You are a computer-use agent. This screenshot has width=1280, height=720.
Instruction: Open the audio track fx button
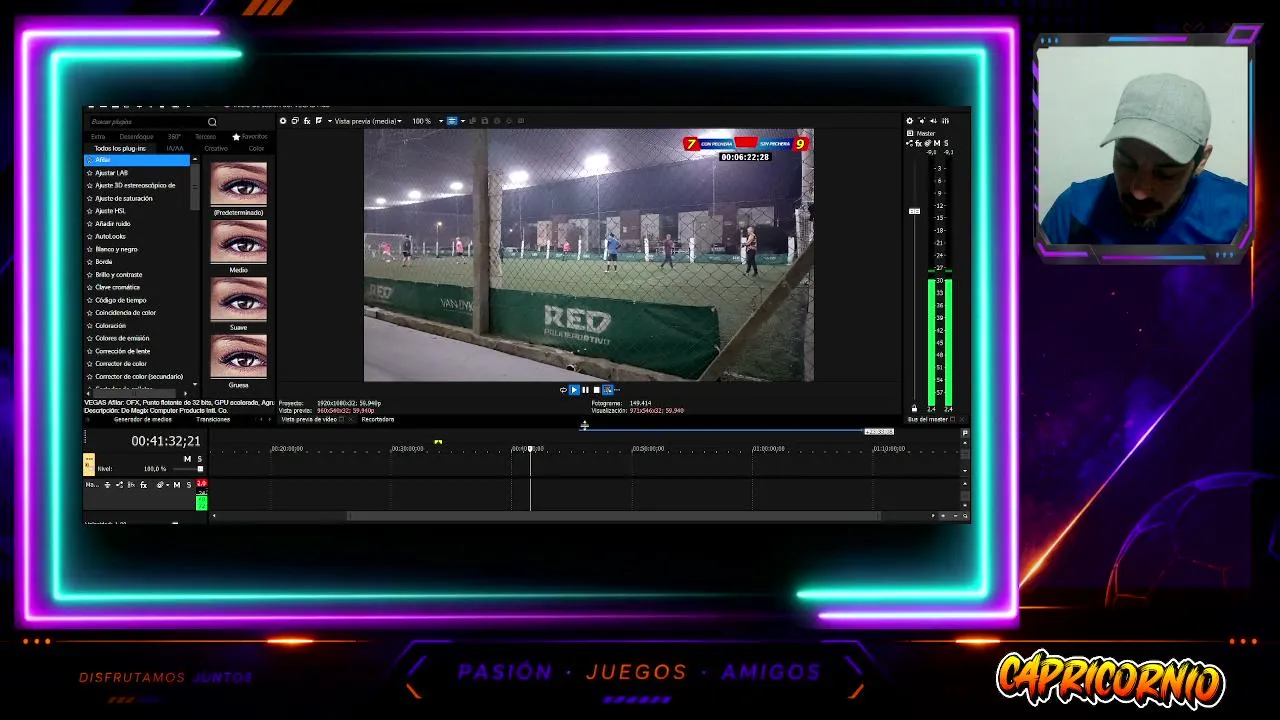(143, 485)
